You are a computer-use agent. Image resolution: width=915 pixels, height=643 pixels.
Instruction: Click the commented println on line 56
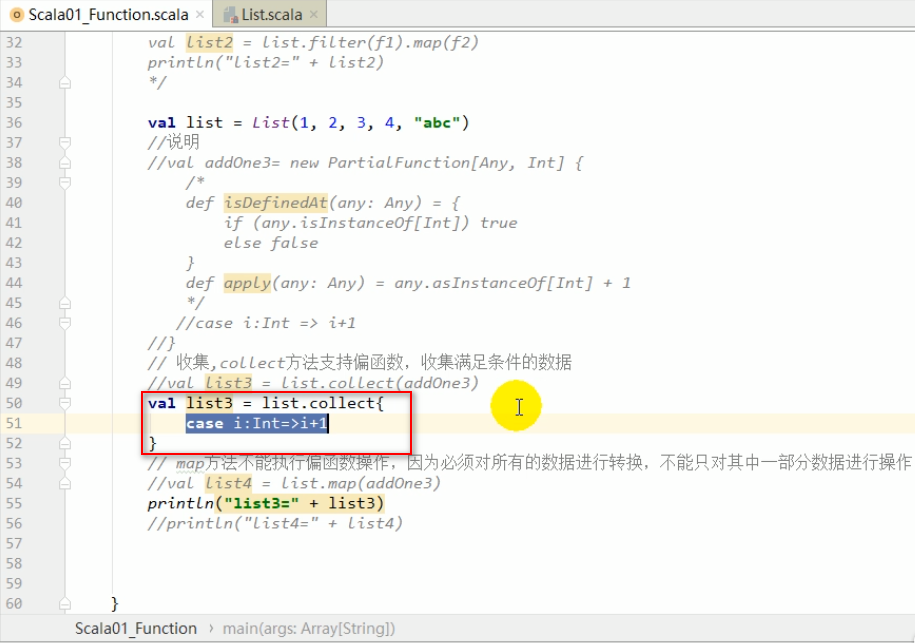(275, 523)
